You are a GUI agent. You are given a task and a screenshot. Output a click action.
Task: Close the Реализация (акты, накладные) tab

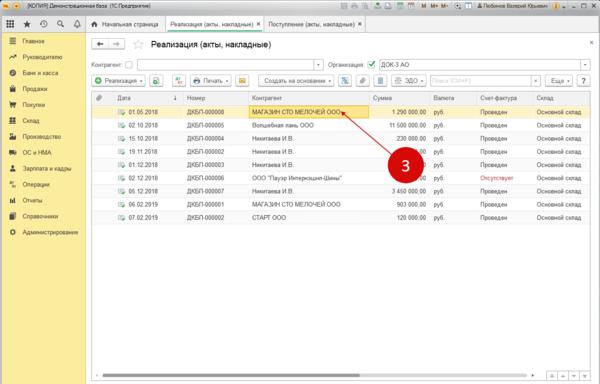click(x=259, y=24)
